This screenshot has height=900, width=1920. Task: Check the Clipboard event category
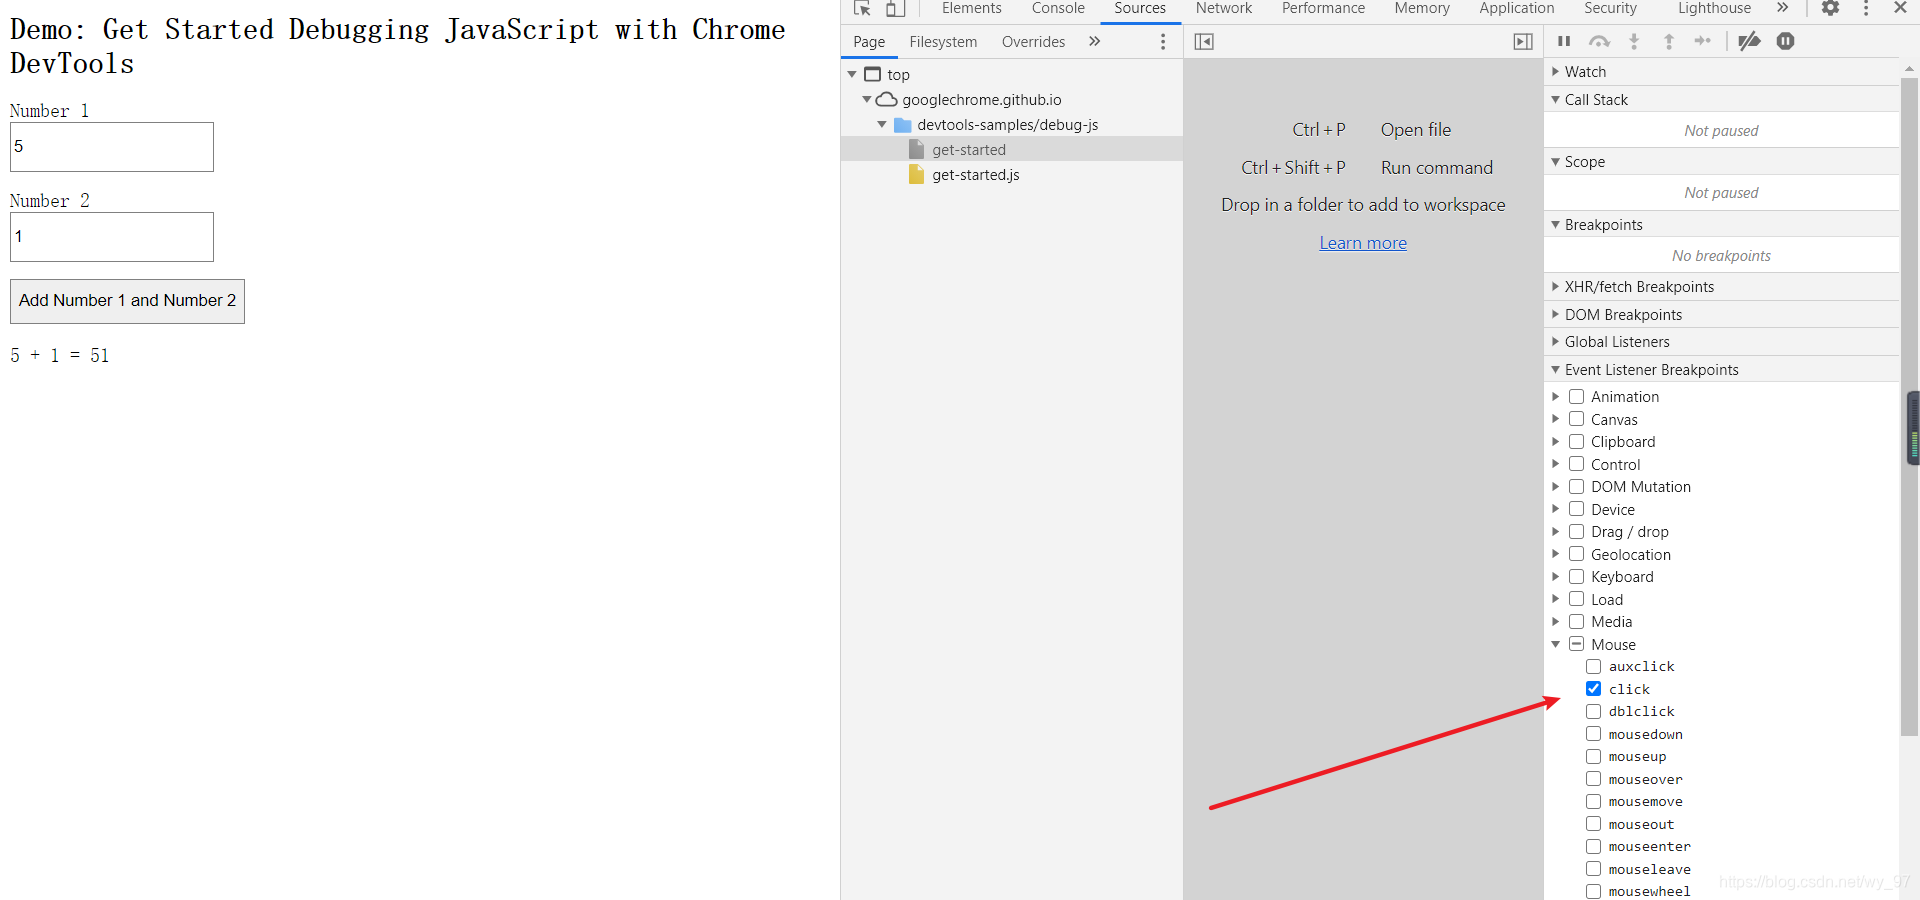coord(1576,441)
